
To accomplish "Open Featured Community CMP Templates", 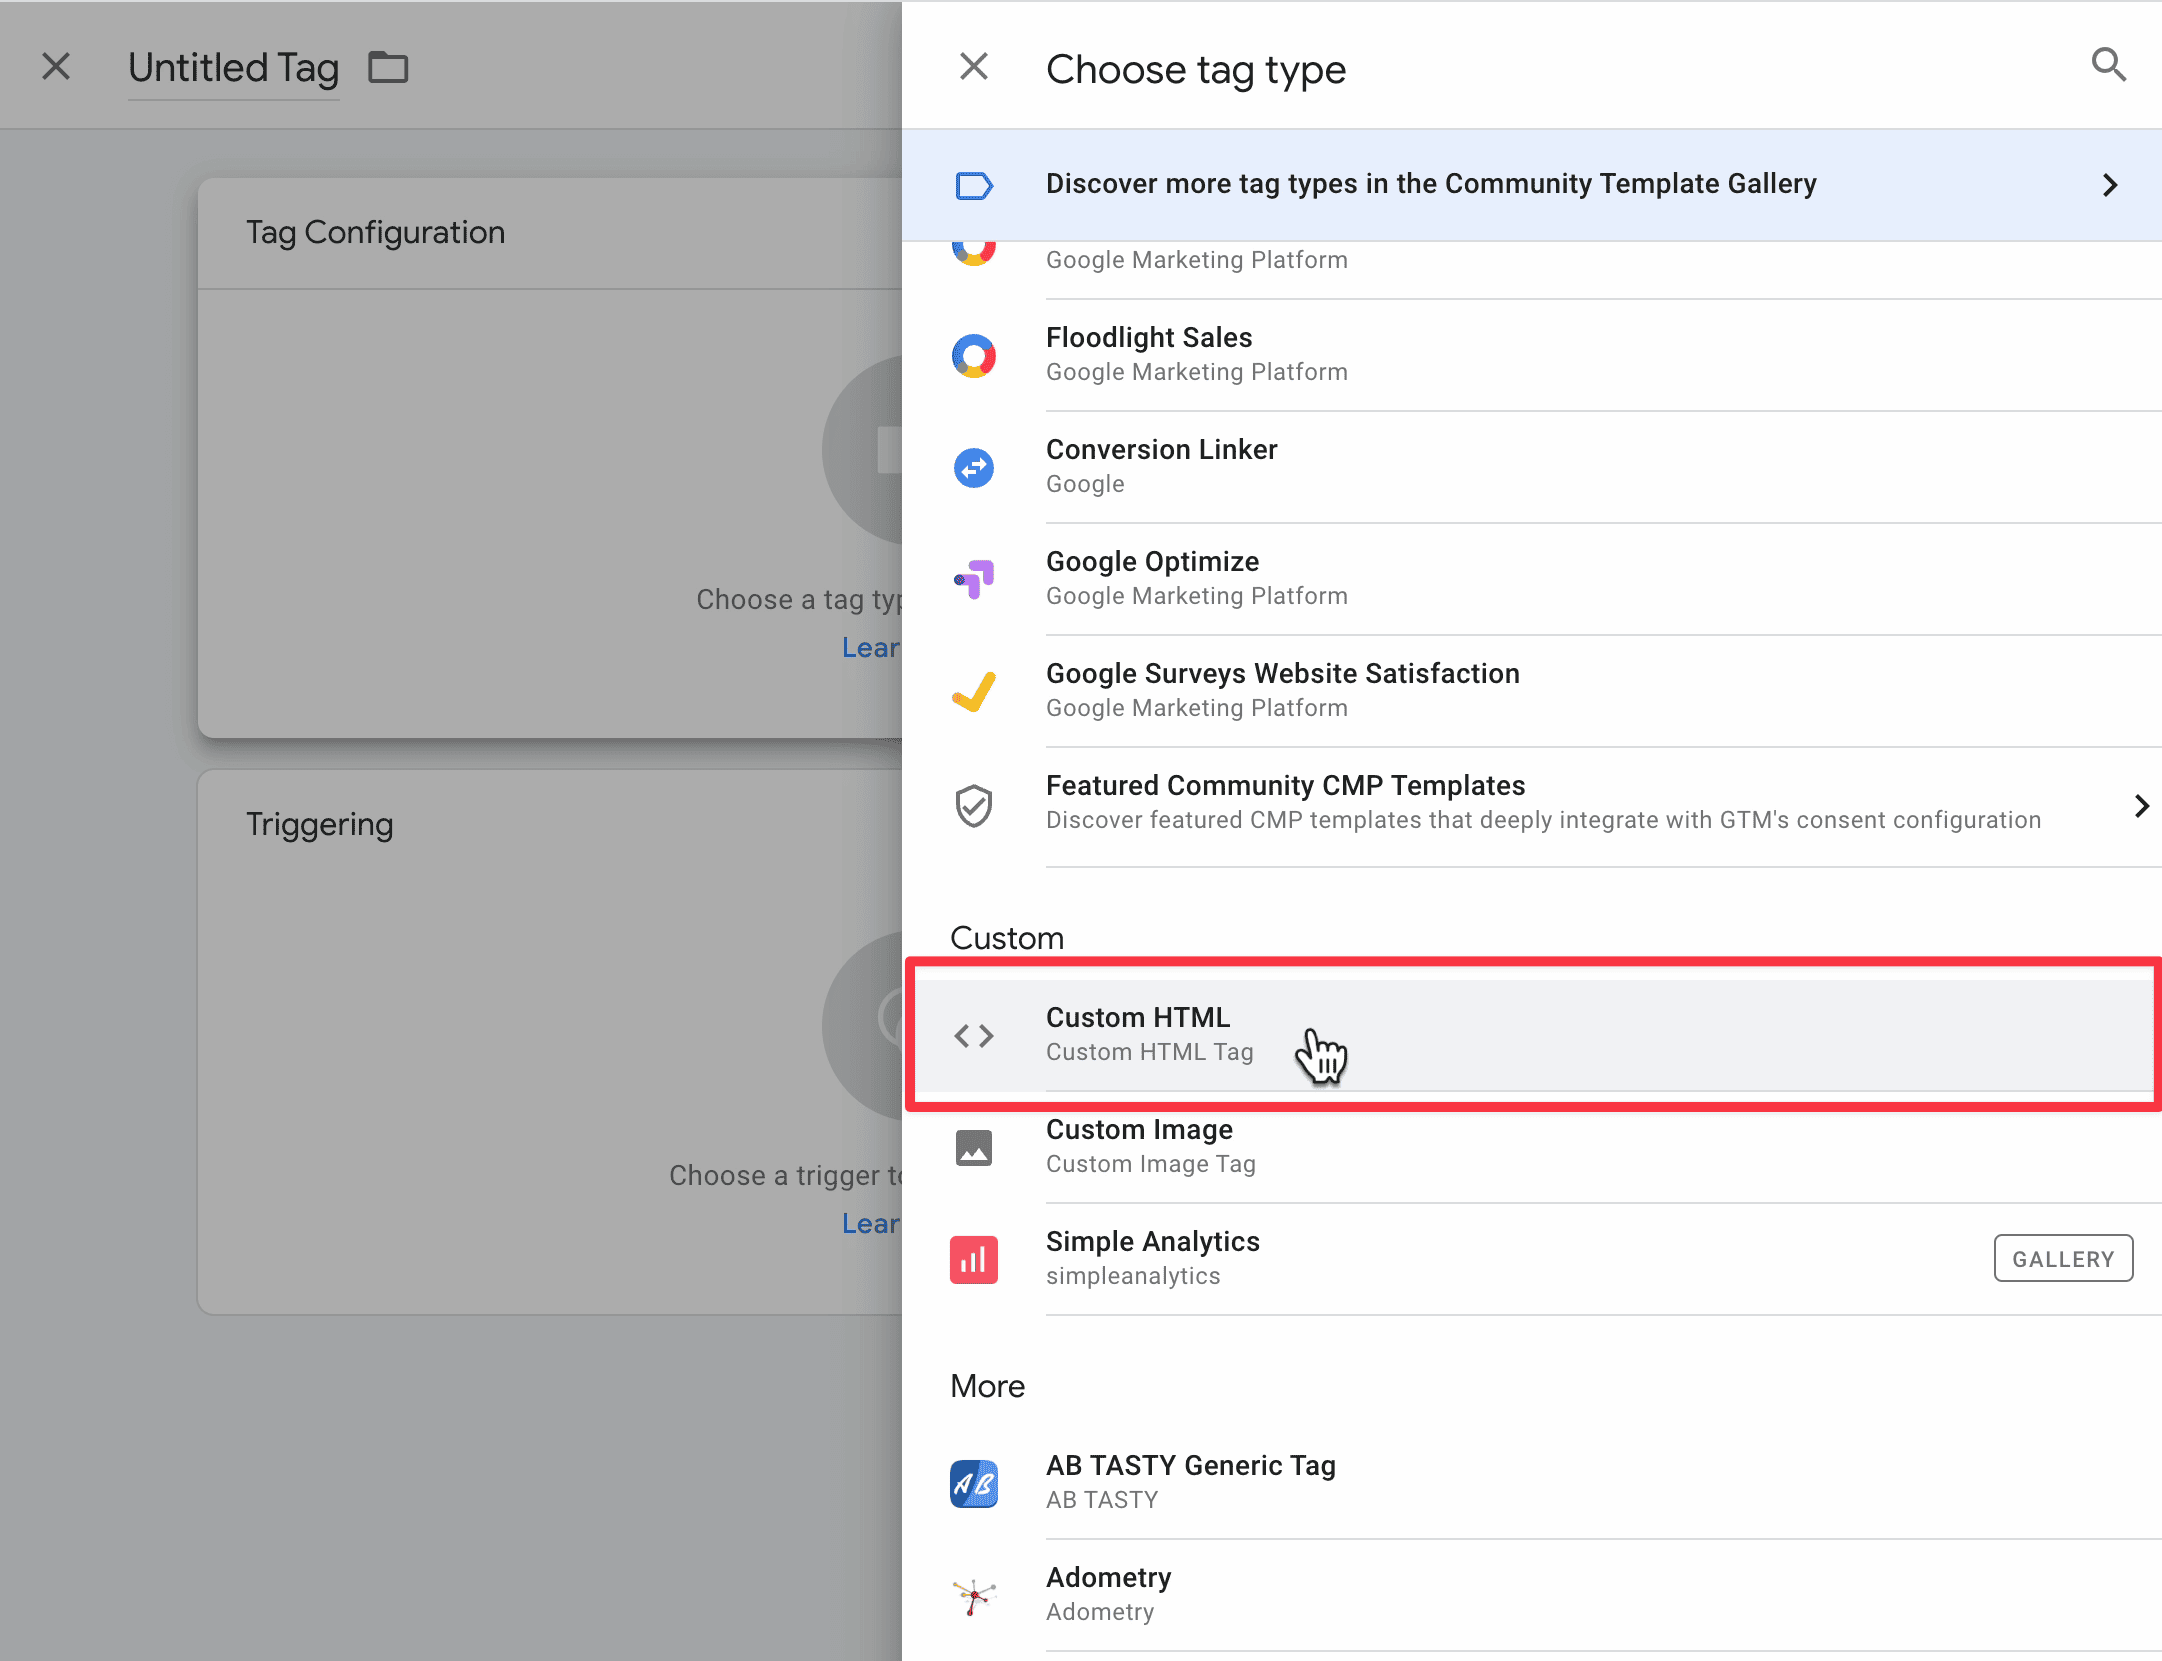I will coord(1532,805).
